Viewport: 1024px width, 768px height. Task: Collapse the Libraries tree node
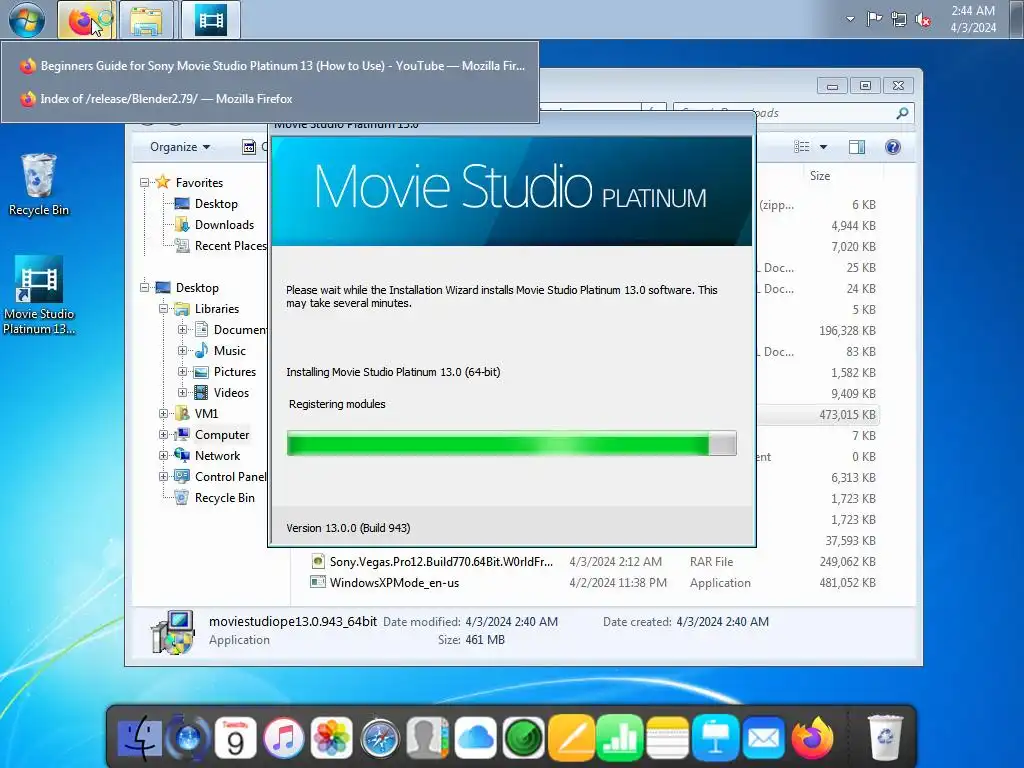163,309
